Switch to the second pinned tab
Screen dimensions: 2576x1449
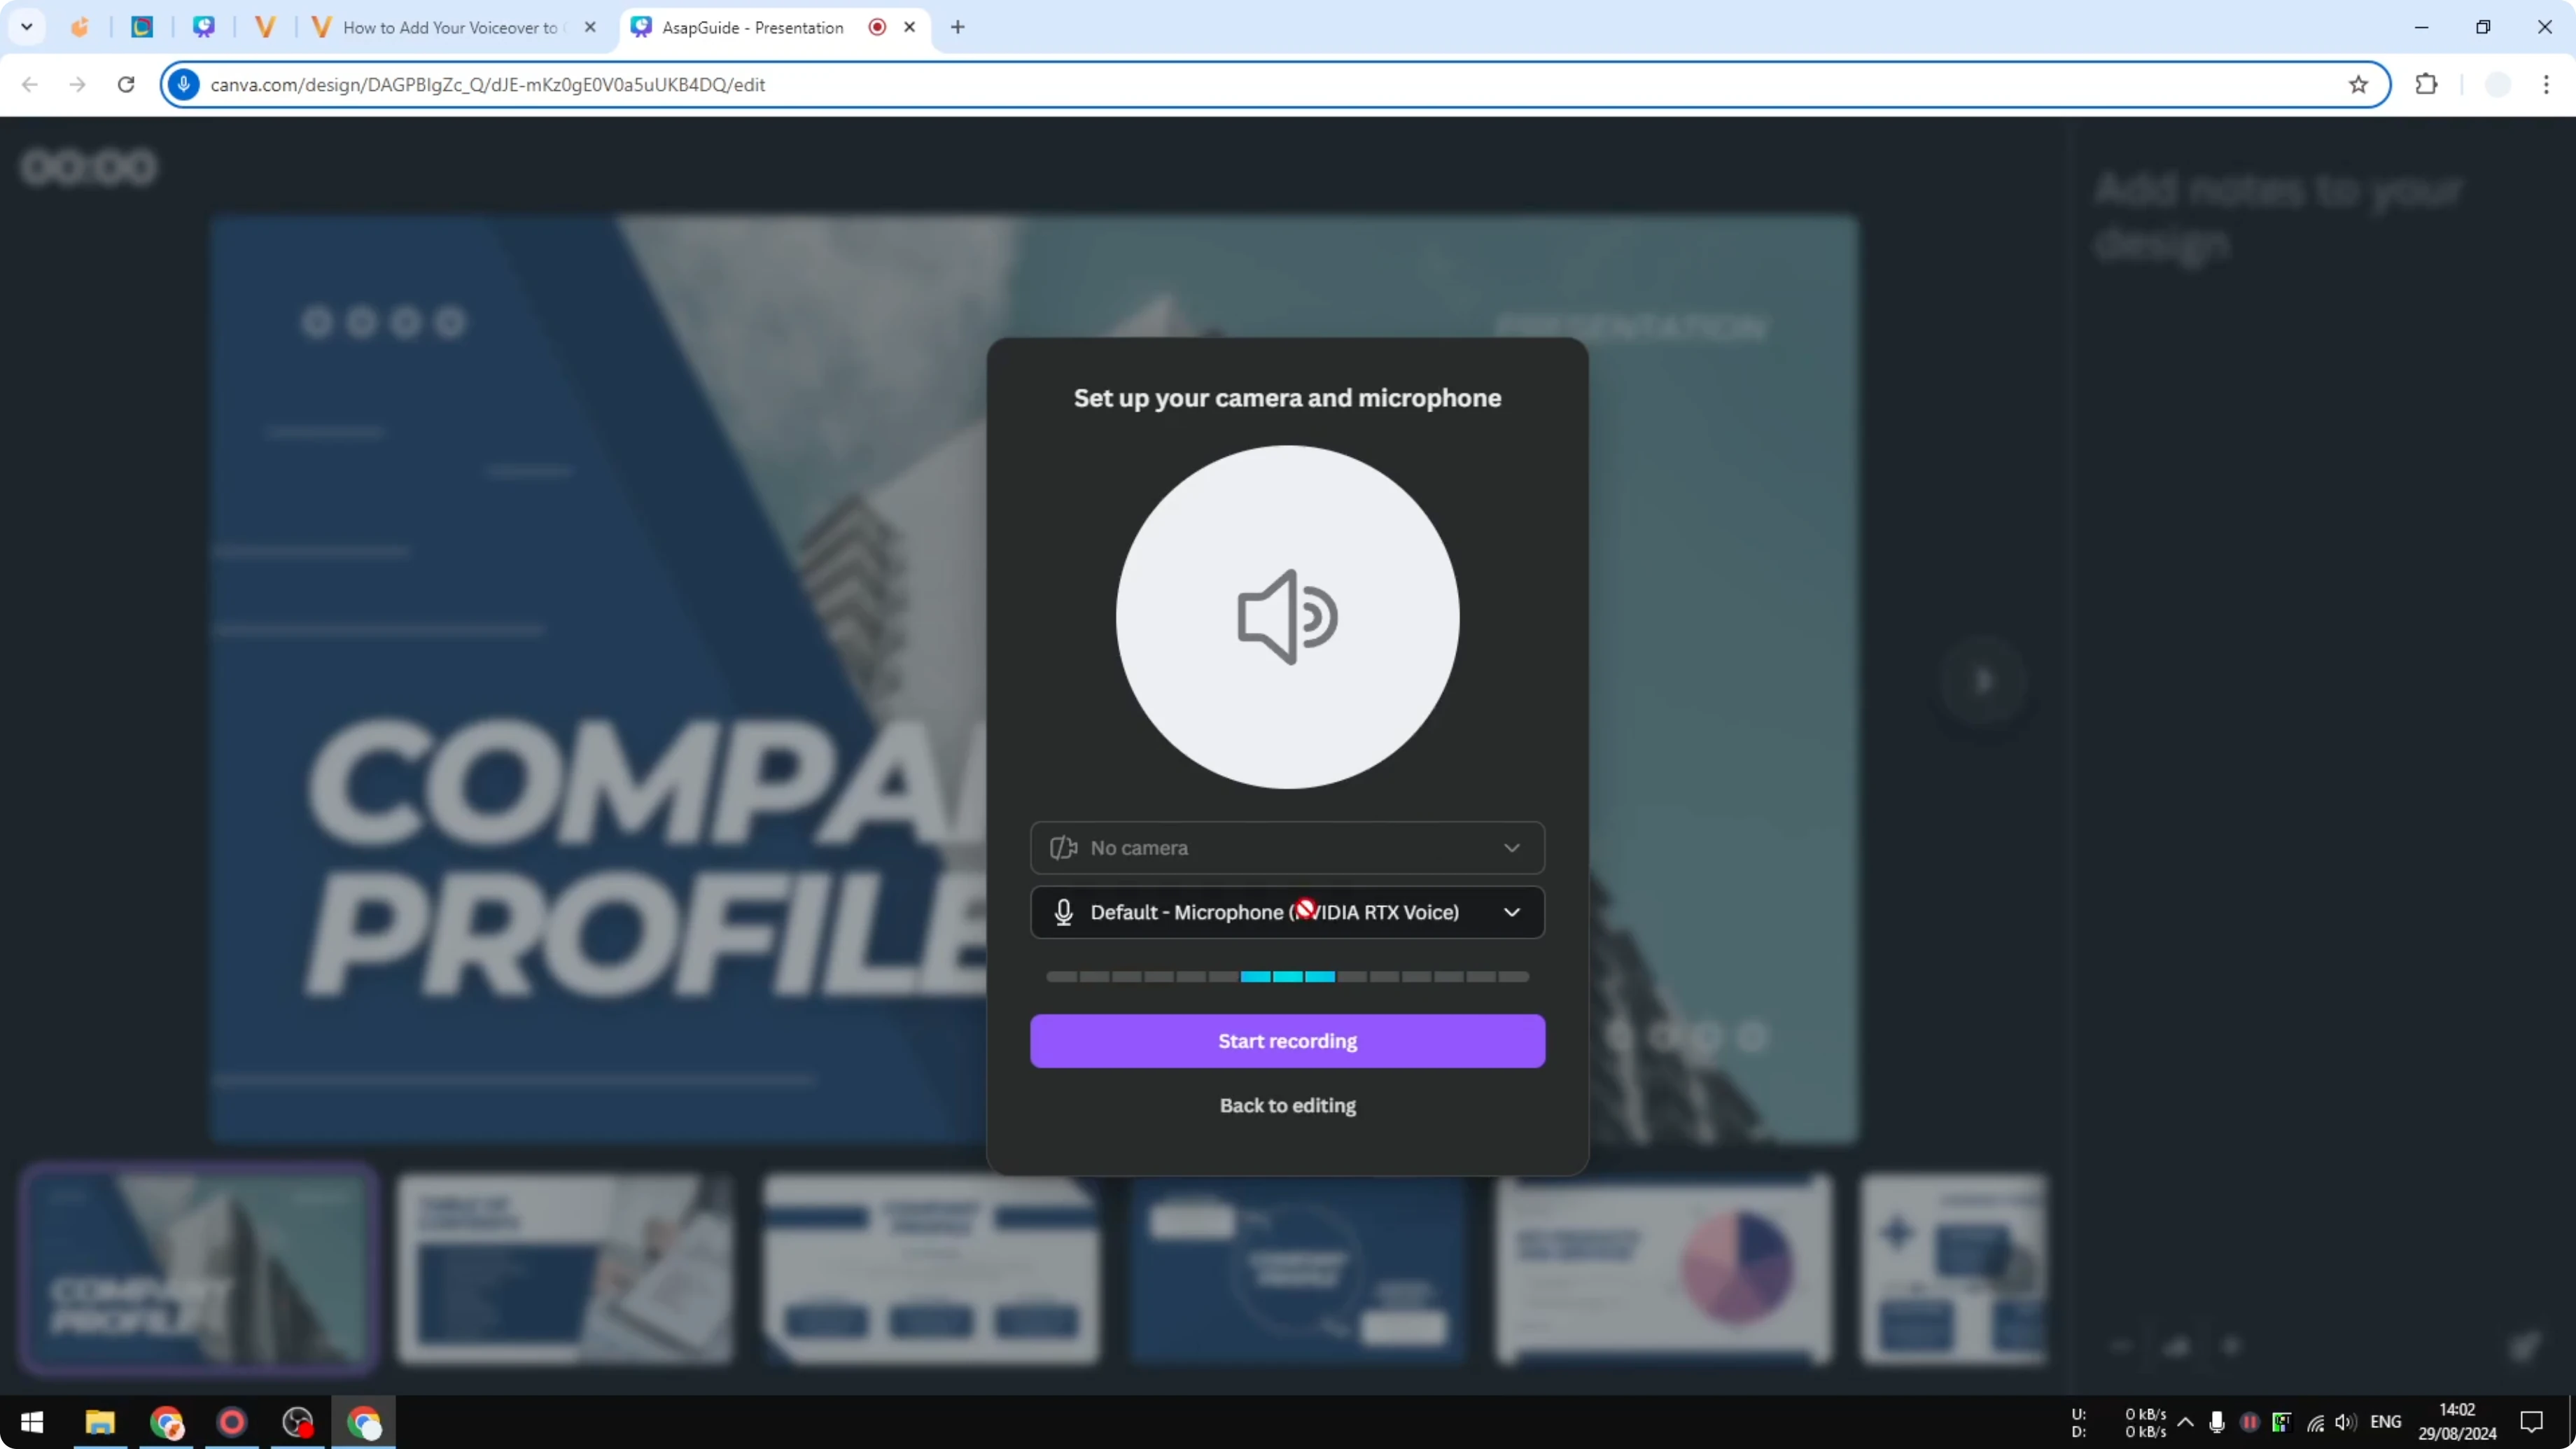point(142,27)
